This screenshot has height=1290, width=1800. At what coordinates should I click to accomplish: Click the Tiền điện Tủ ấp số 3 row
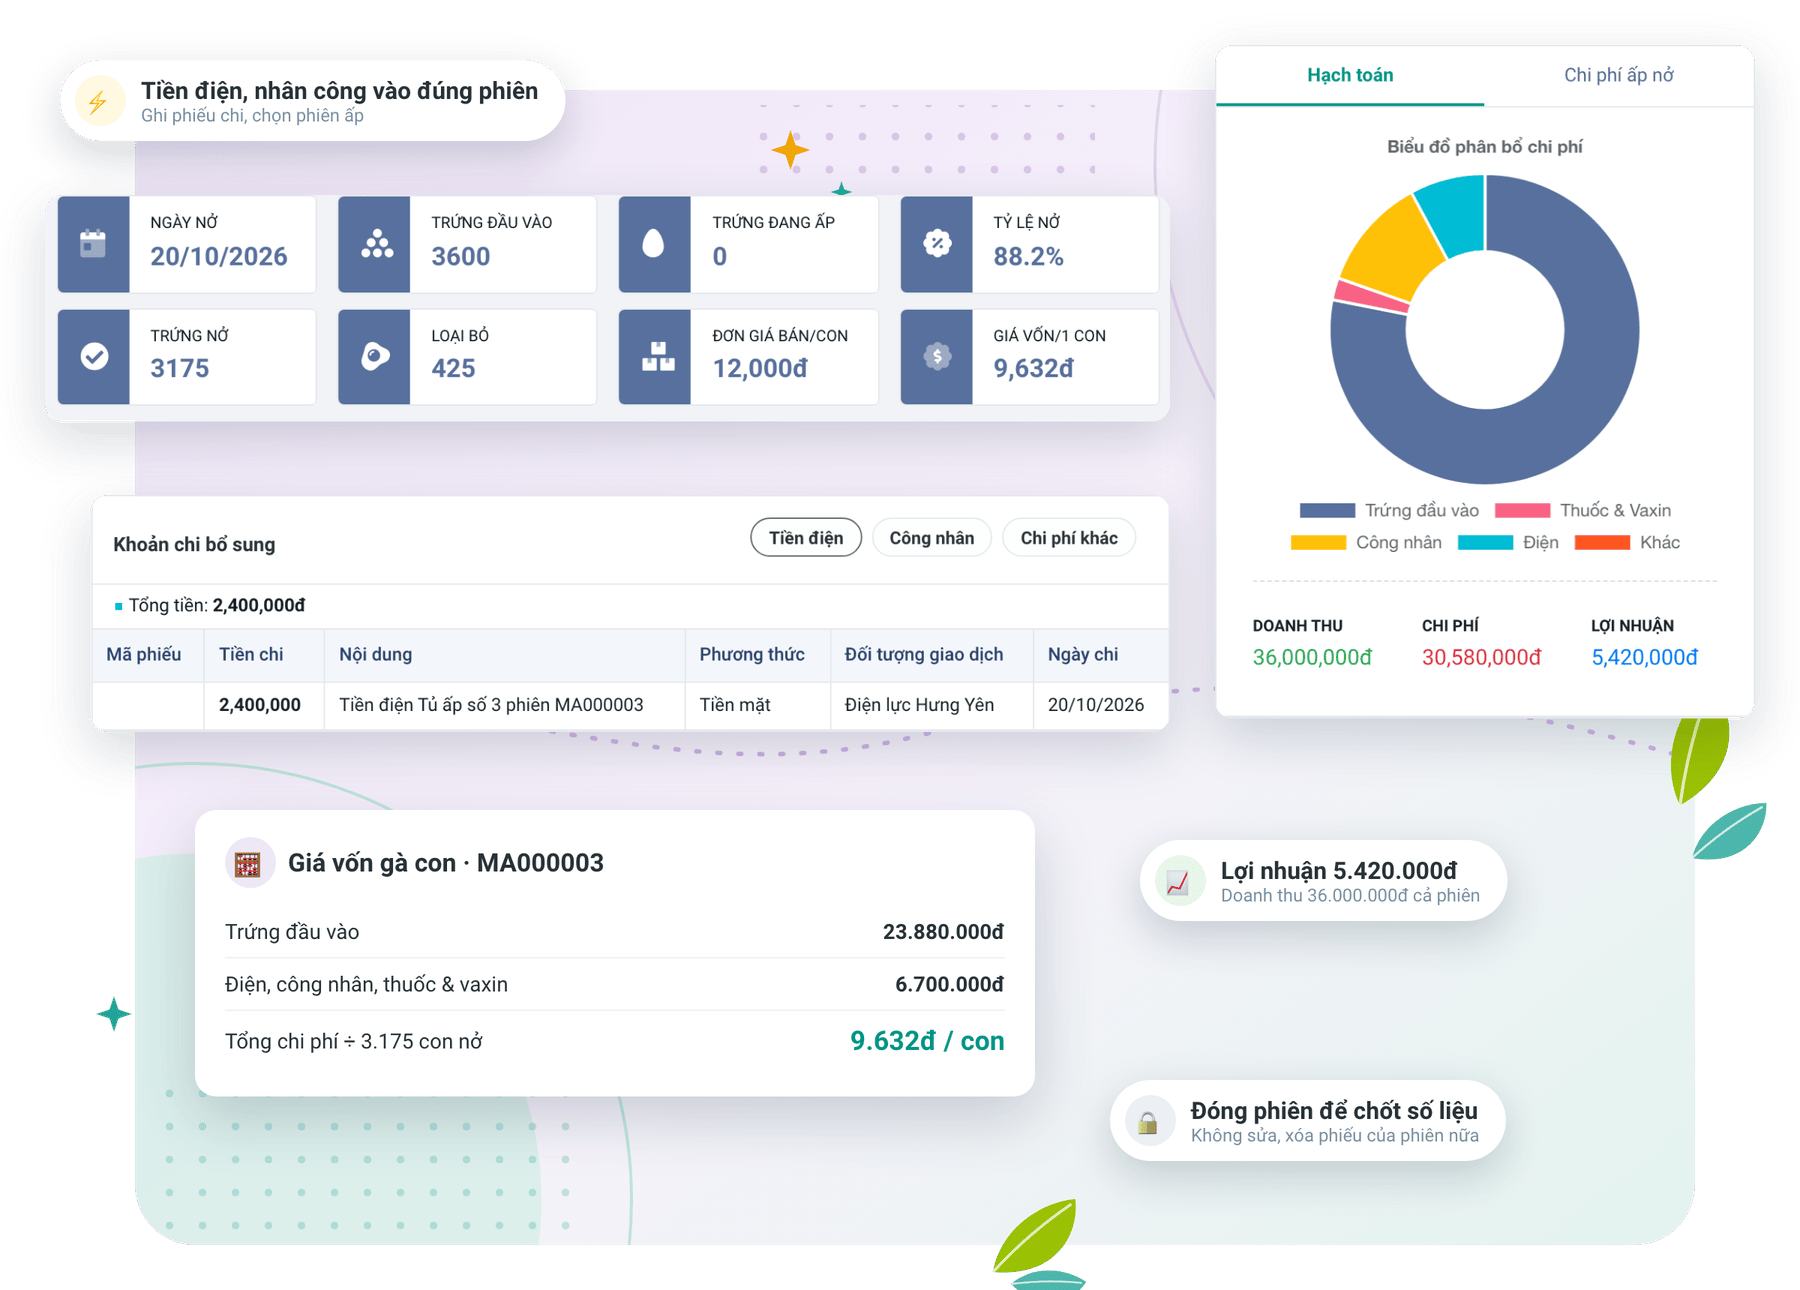(630, 705)
